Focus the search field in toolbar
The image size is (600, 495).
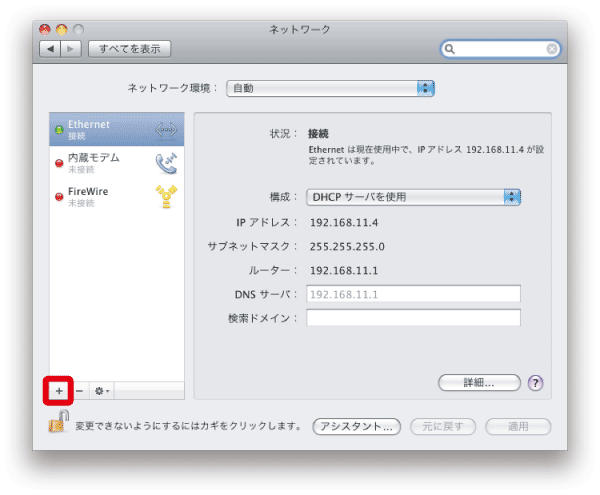(500, 49)
